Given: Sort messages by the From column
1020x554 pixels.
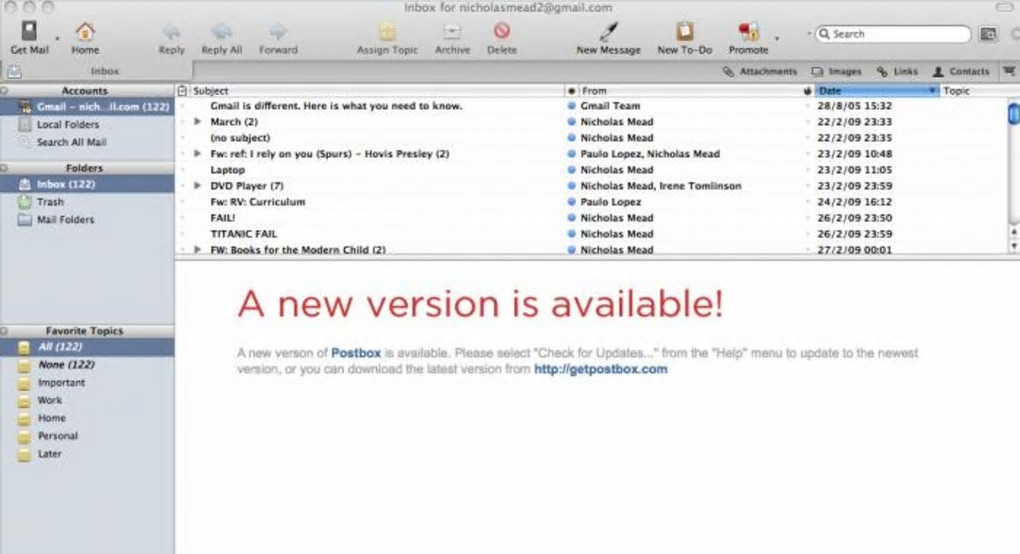Looking at the screenshot, I should pyautogui.click(x=690, y=91).
